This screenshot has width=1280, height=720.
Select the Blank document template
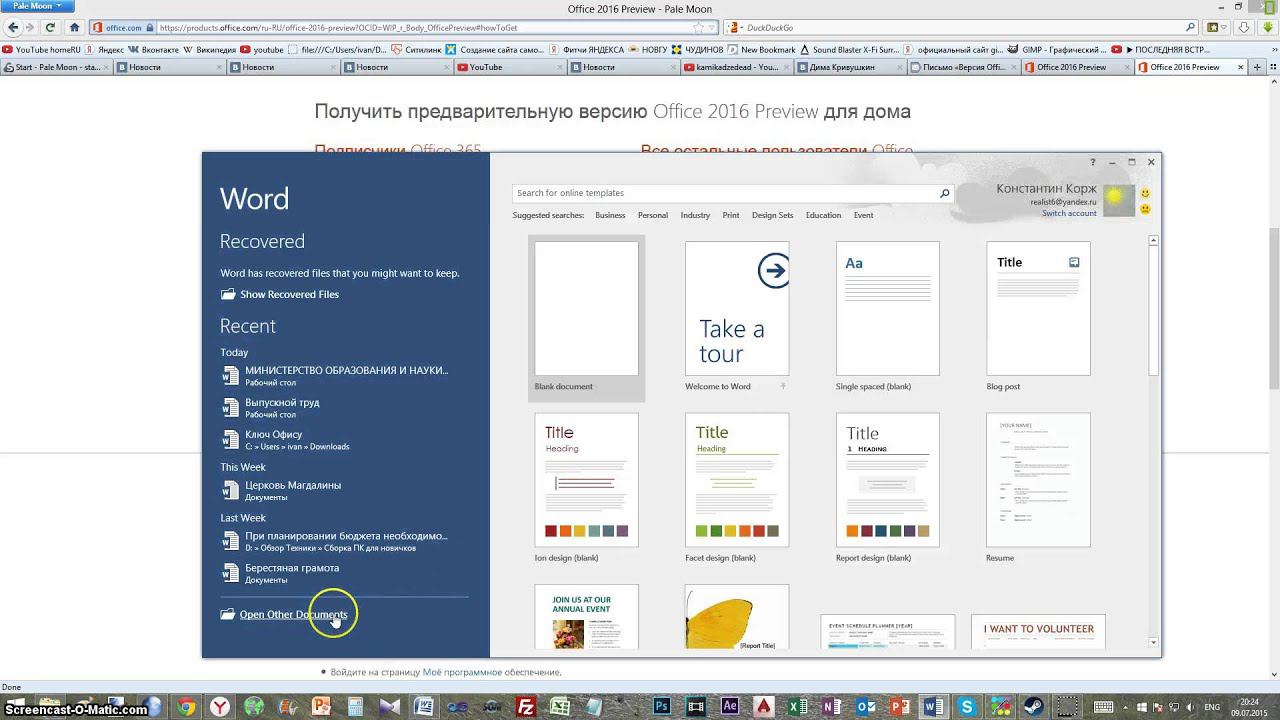pos(586,318)
